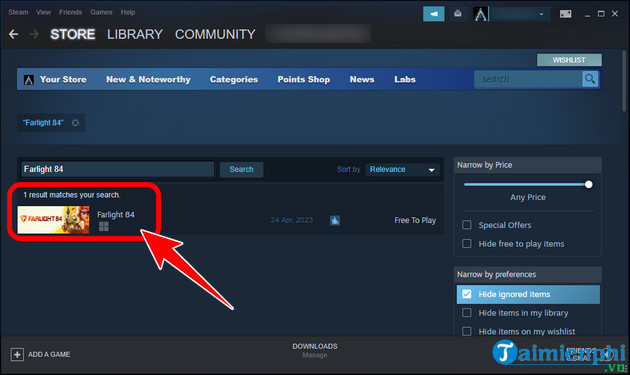Switch to the LIBRARY tab
Screen dimensions: 630x375
coord(135,34)
